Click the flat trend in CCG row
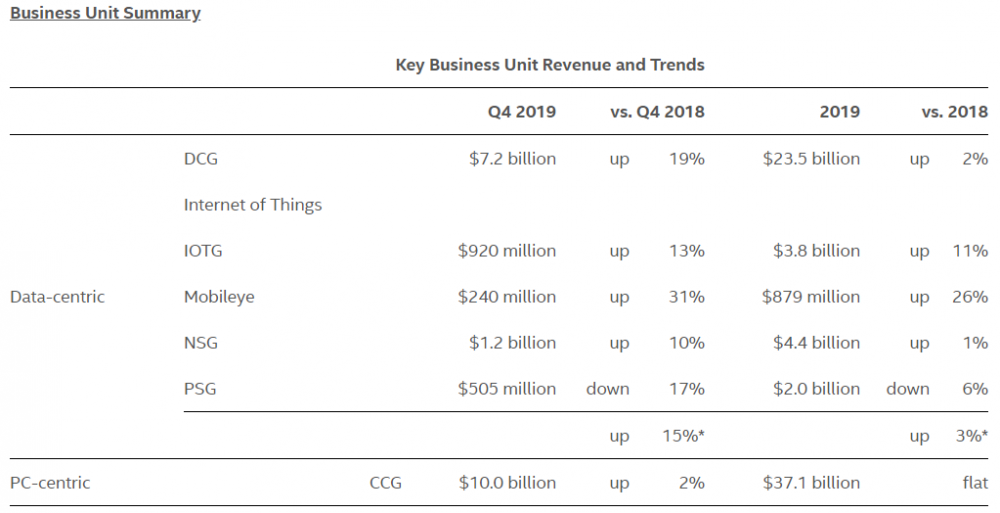 [975, 483]
